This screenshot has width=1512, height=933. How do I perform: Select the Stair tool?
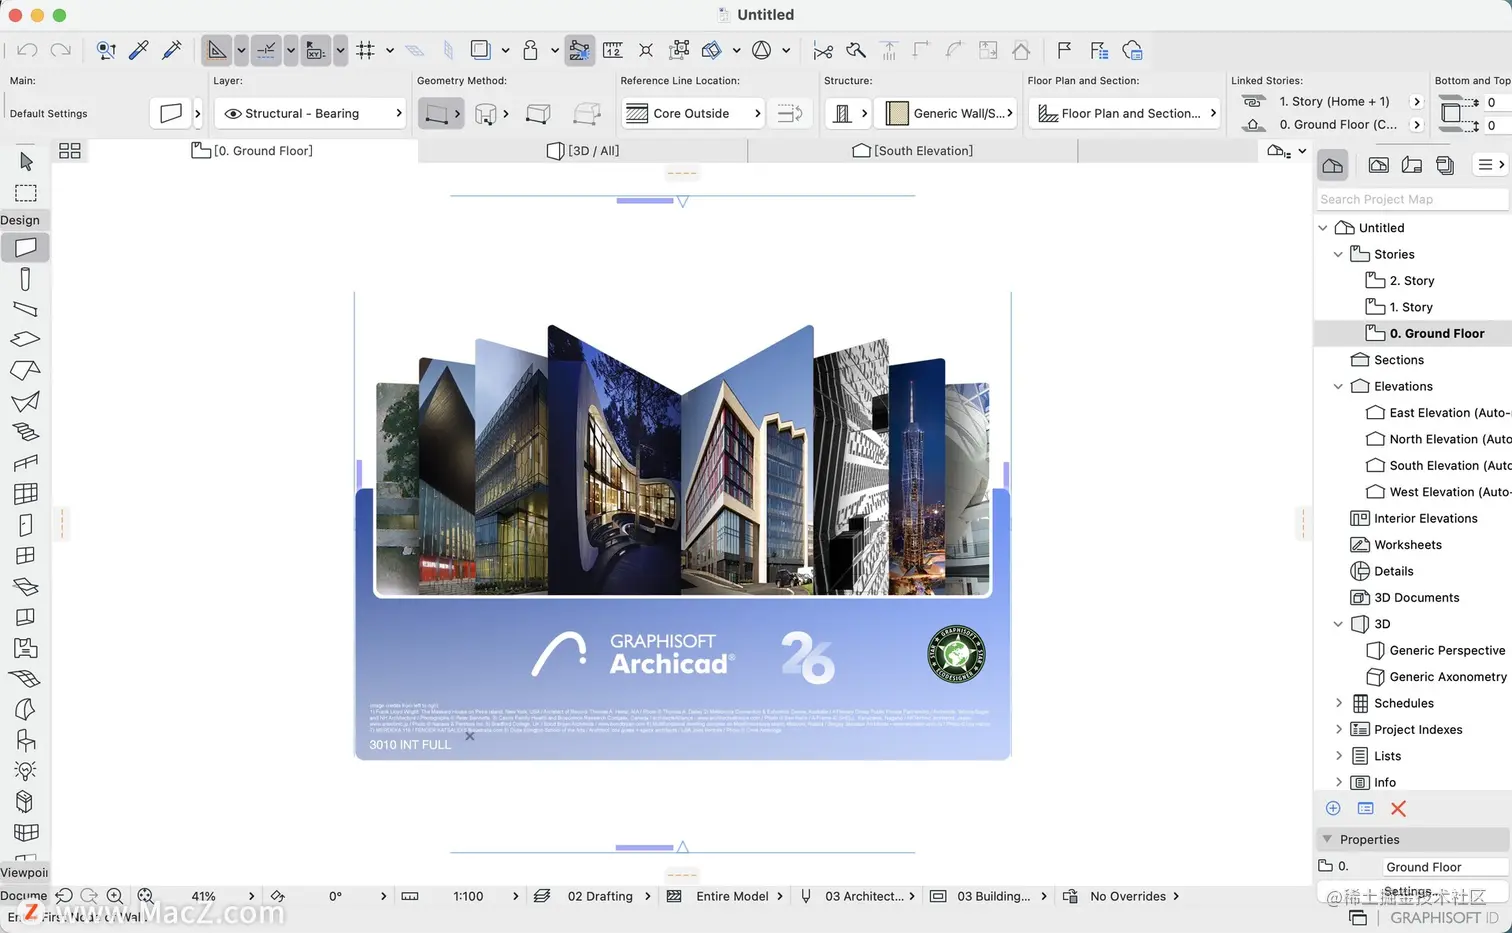coord(26,432)
